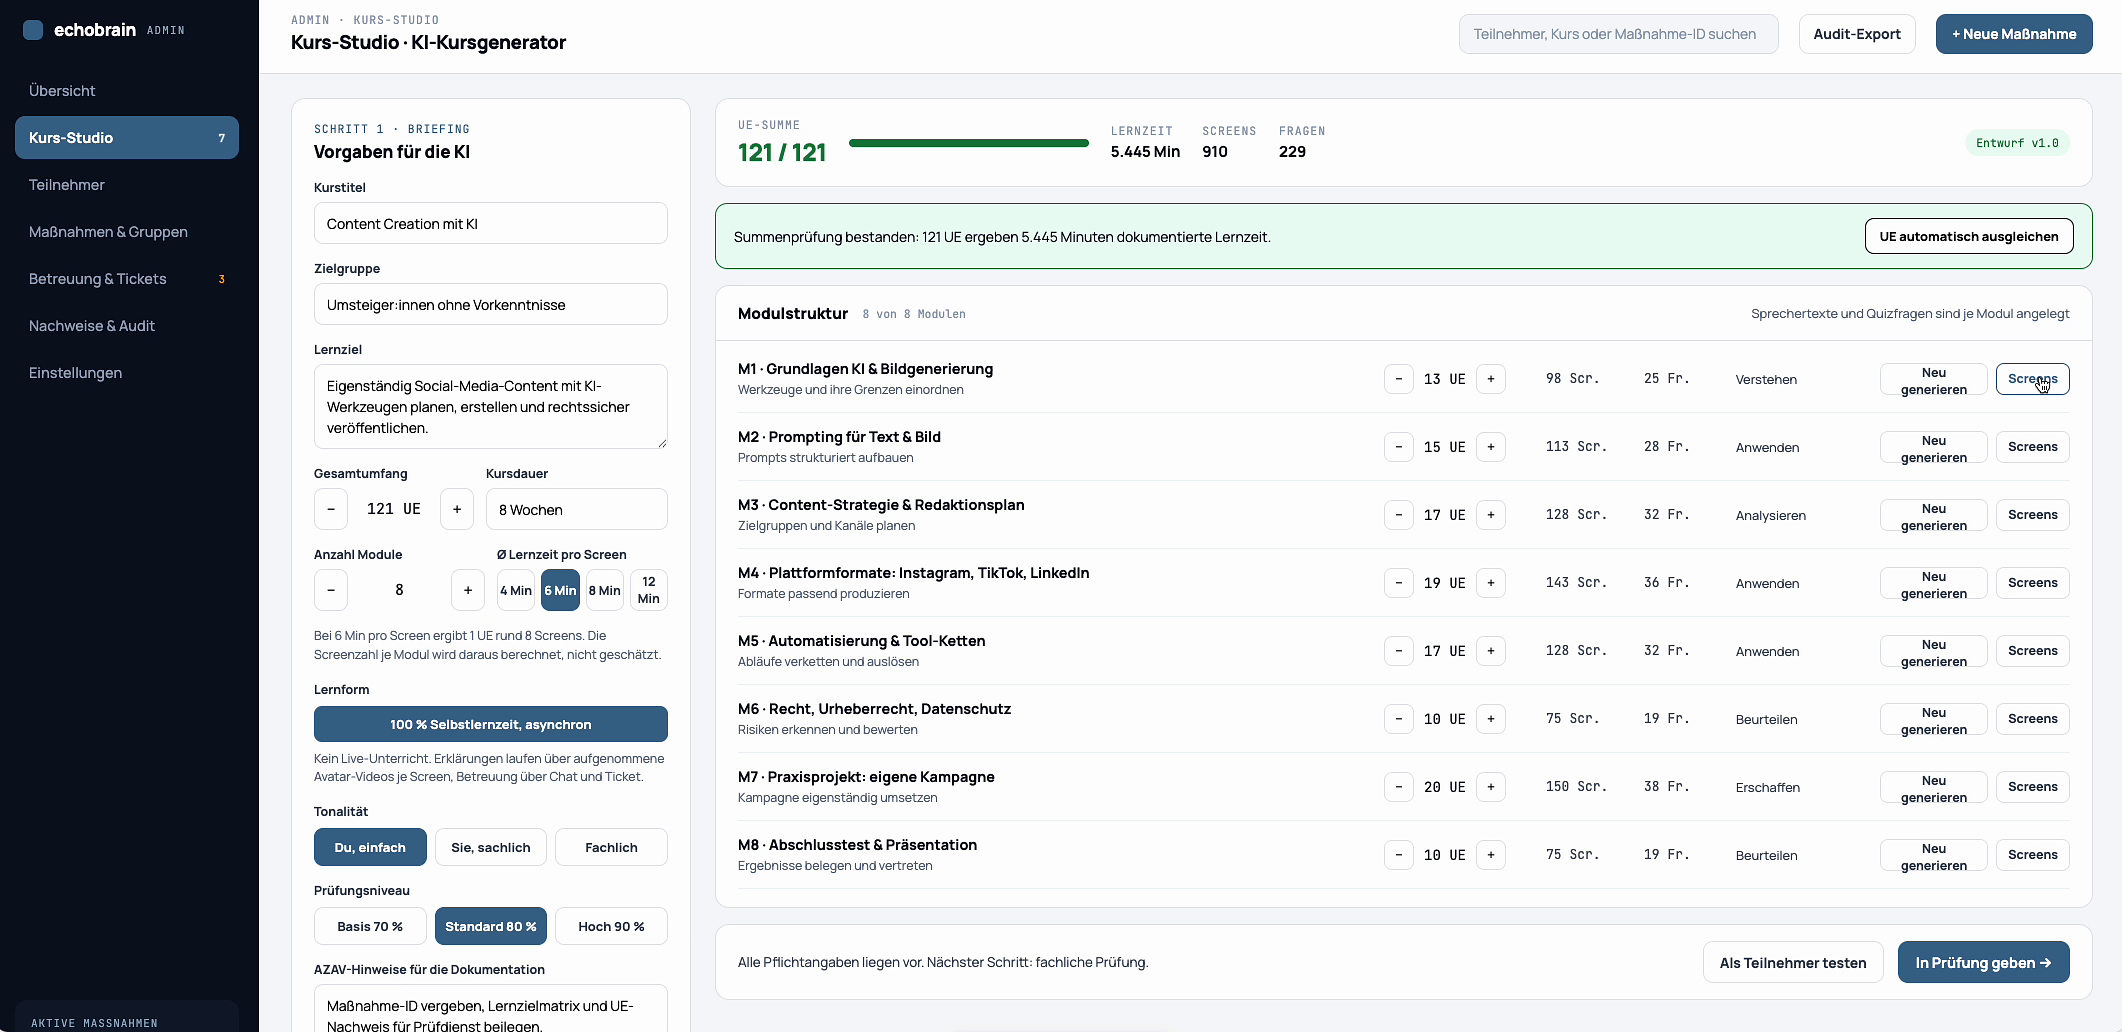Image resolution: width=2122 pixels, height=1032 pixels.
Task: Decrease UE for M7 Praxisprojekt
Action: click(x=1399, y=787)
